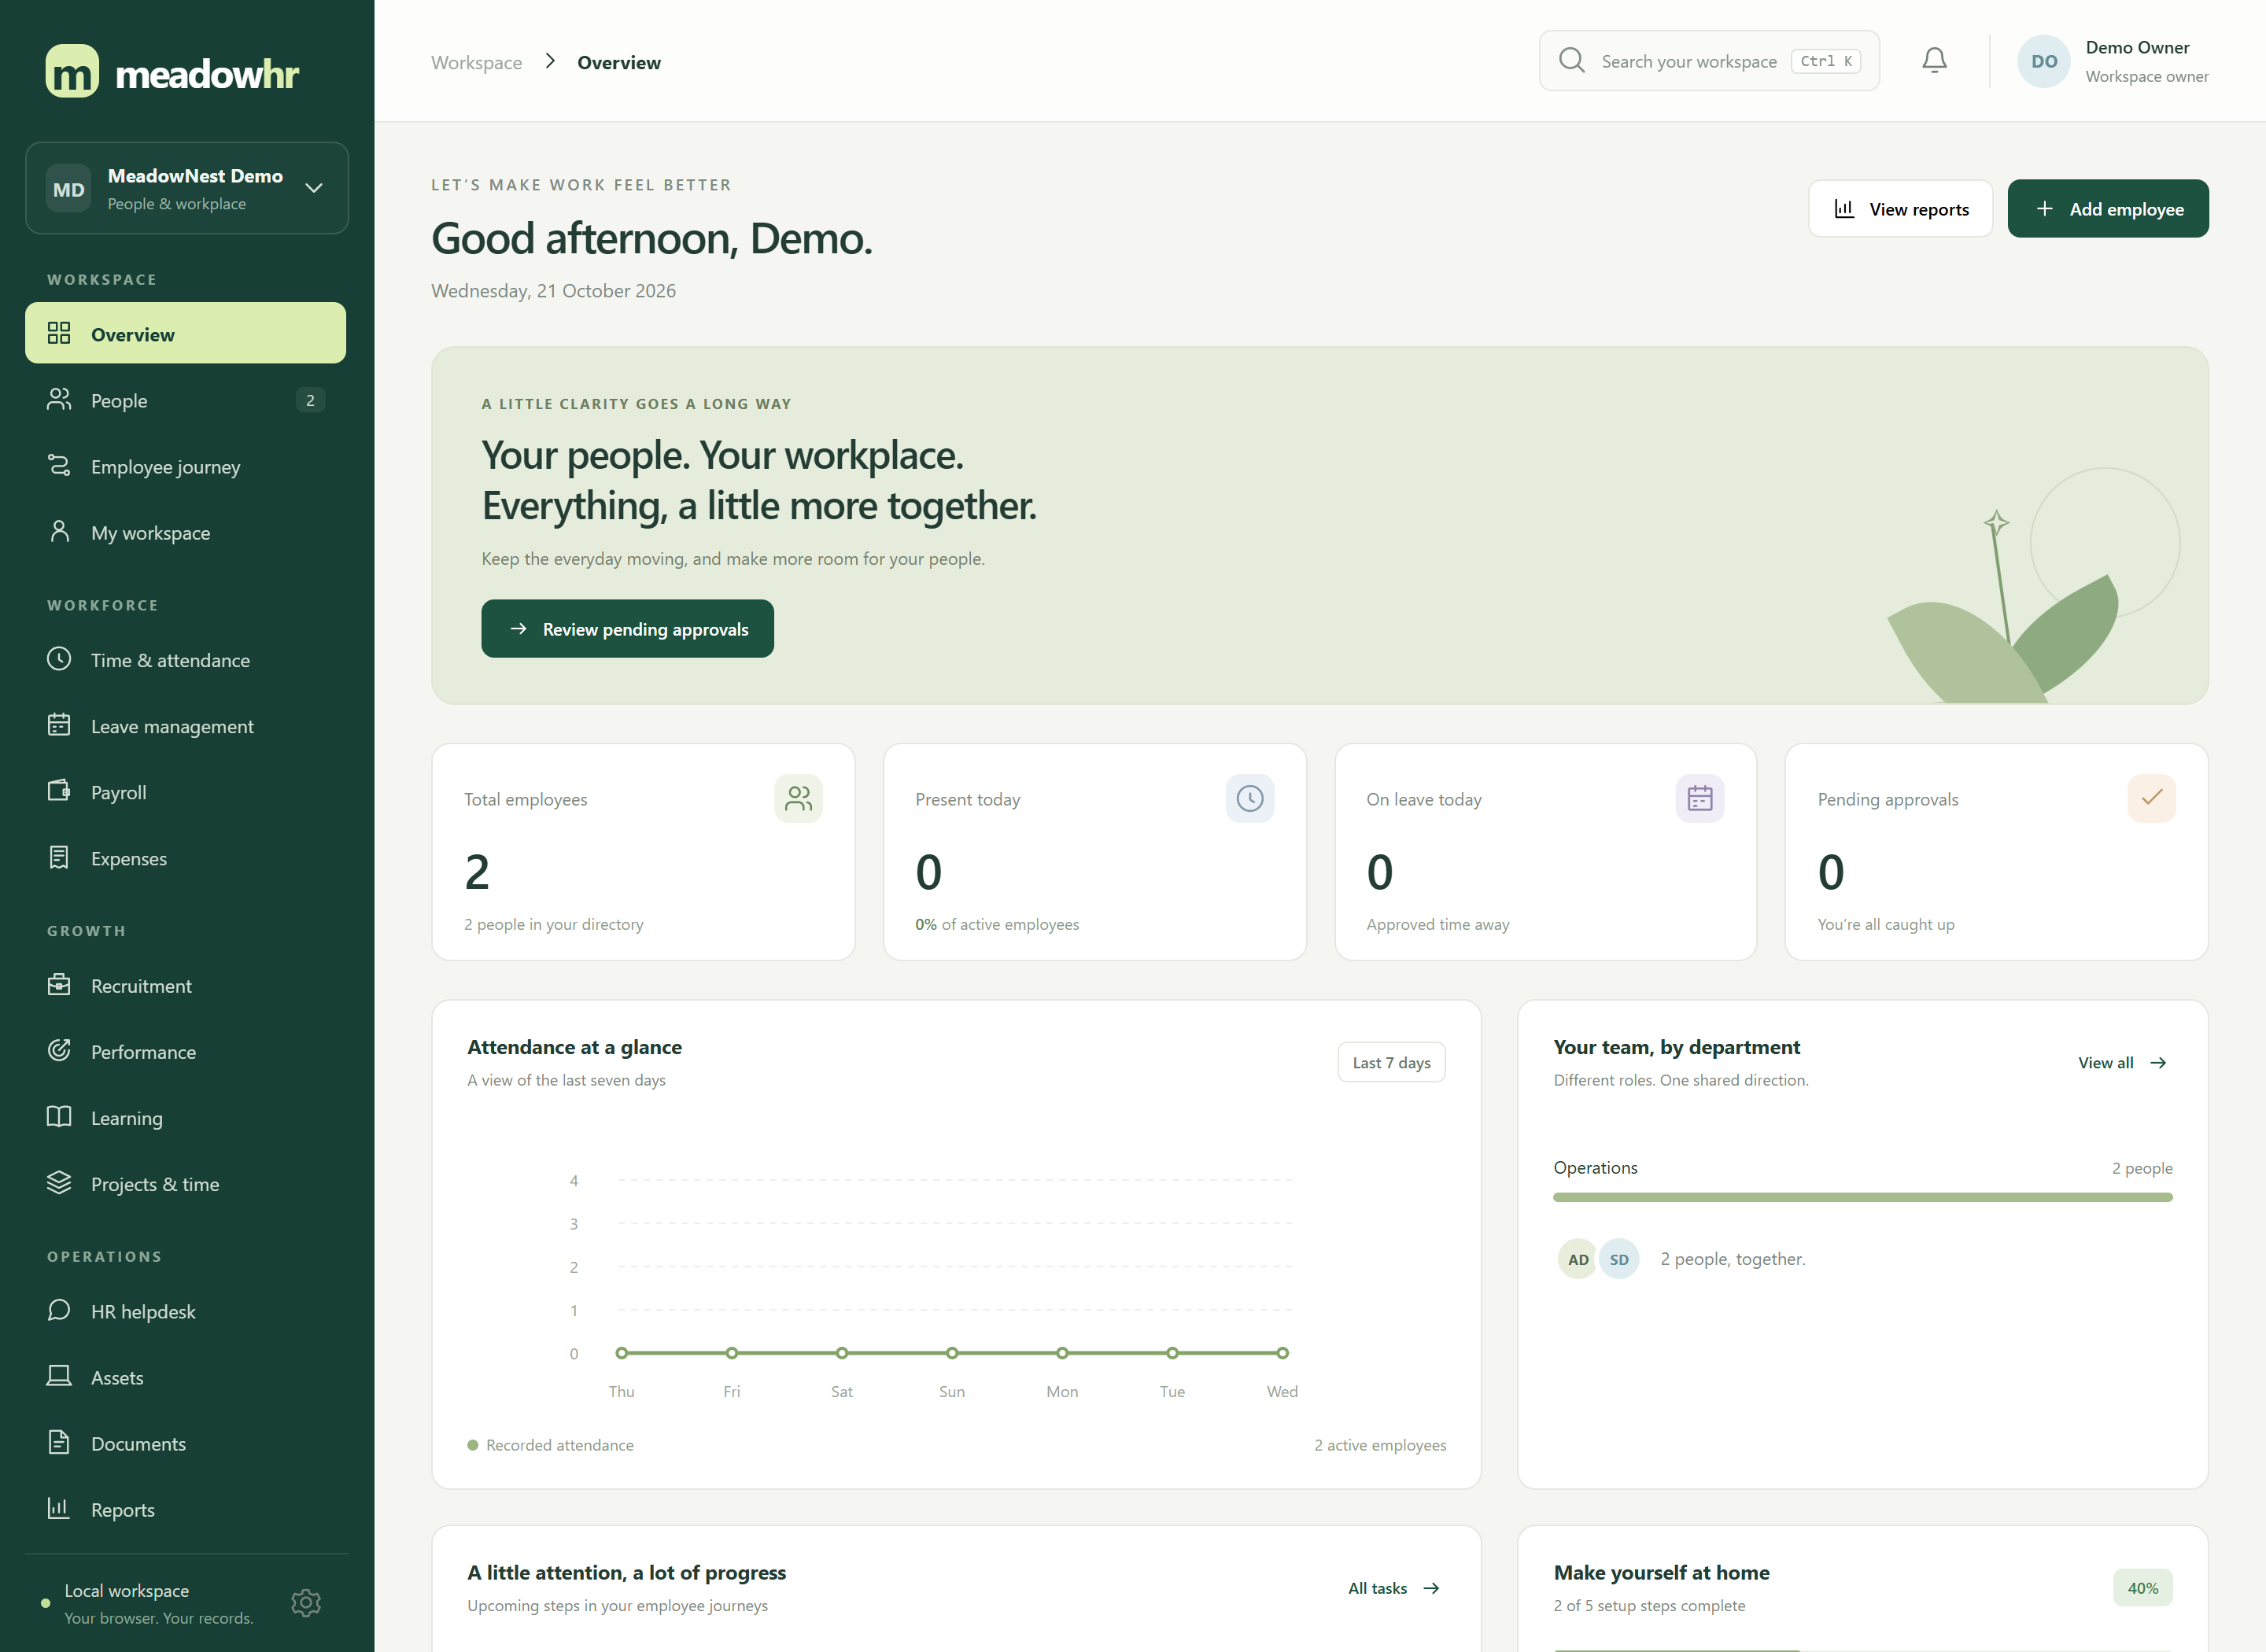Click the meadowhr logo icon
This screenshot has width=2266, height=1652.
pos(72,71)
